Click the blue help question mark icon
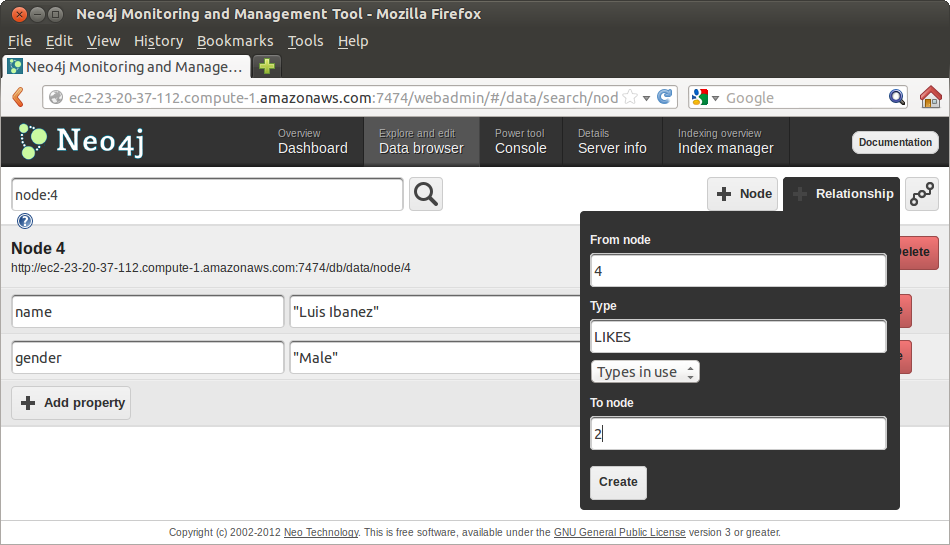The height and width of the screenshot is (545, 950). pyautogui.click(x=25, y=221)
